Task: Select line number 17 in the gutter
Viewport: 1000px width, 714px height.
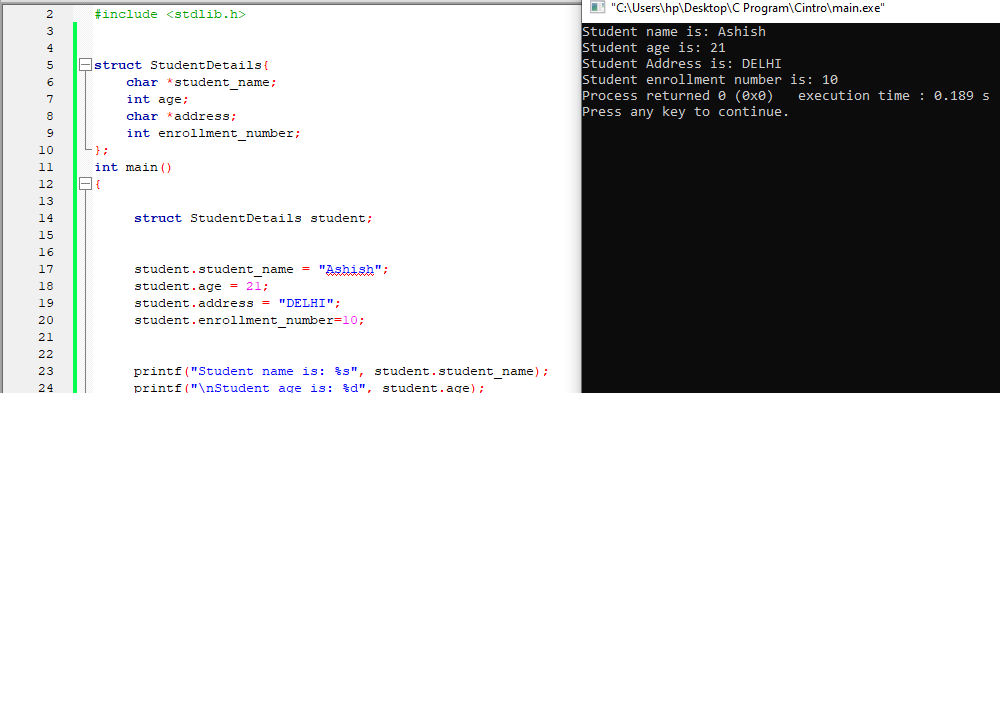Action: (x=46, y=268)
